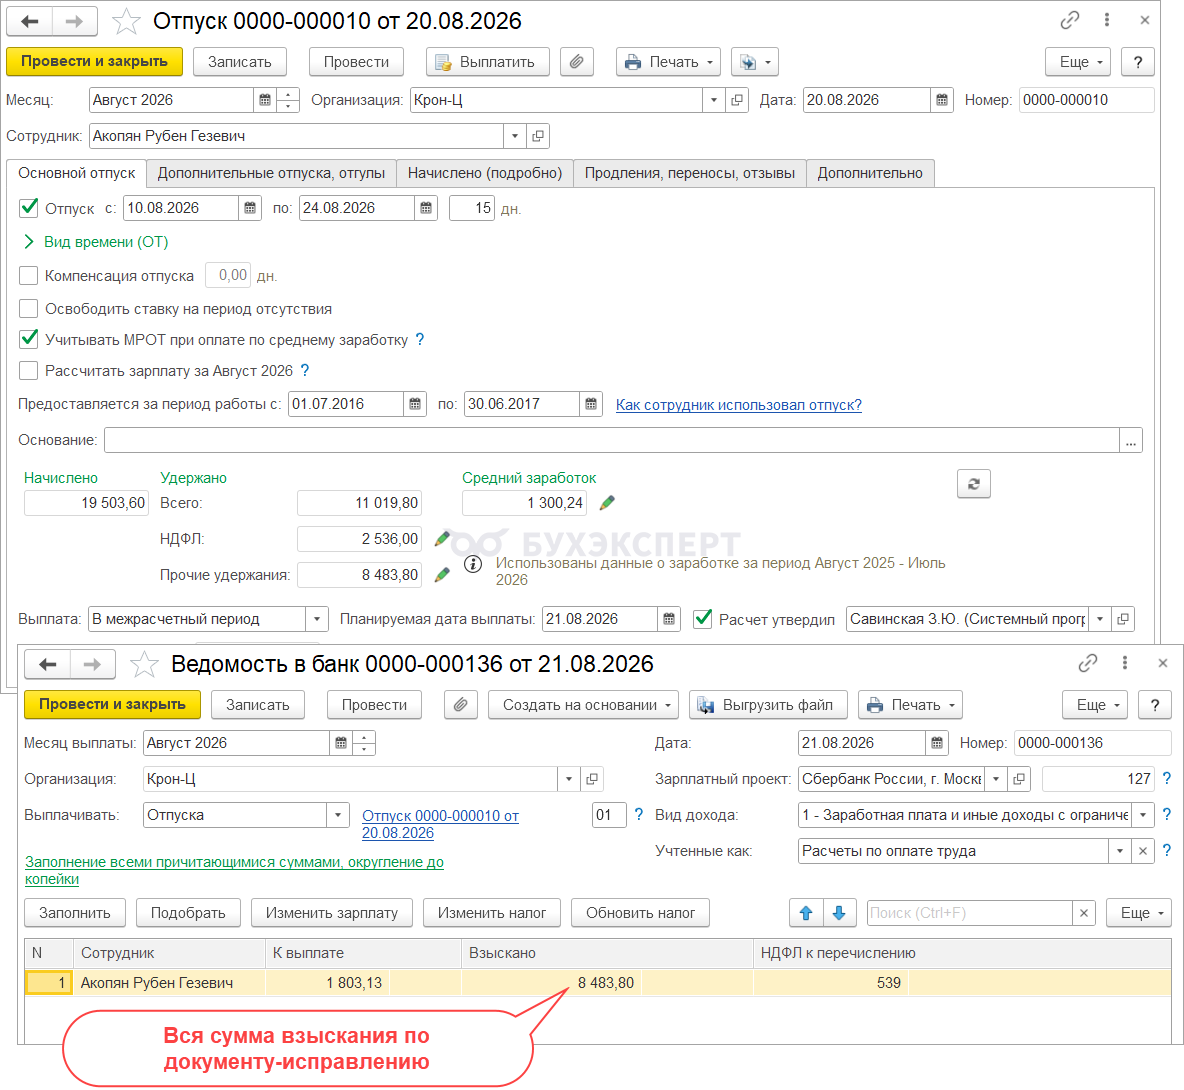Viewport: 1184px width, 1090px height.
Task: Open the calendar for the work period start 01.07.2016
Action: (415, 404)
